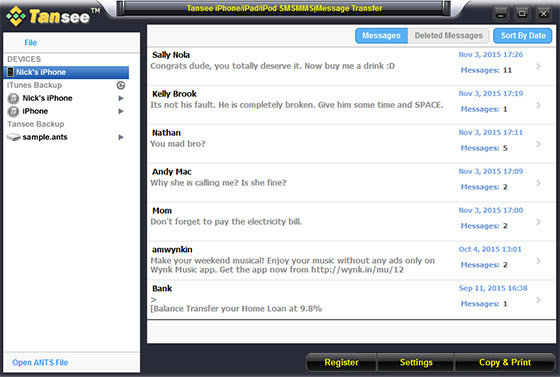Viewport: 560px width, 377px height.
Task: Click the drive icon next to sample.ants
Action: (x=13, y=137)
